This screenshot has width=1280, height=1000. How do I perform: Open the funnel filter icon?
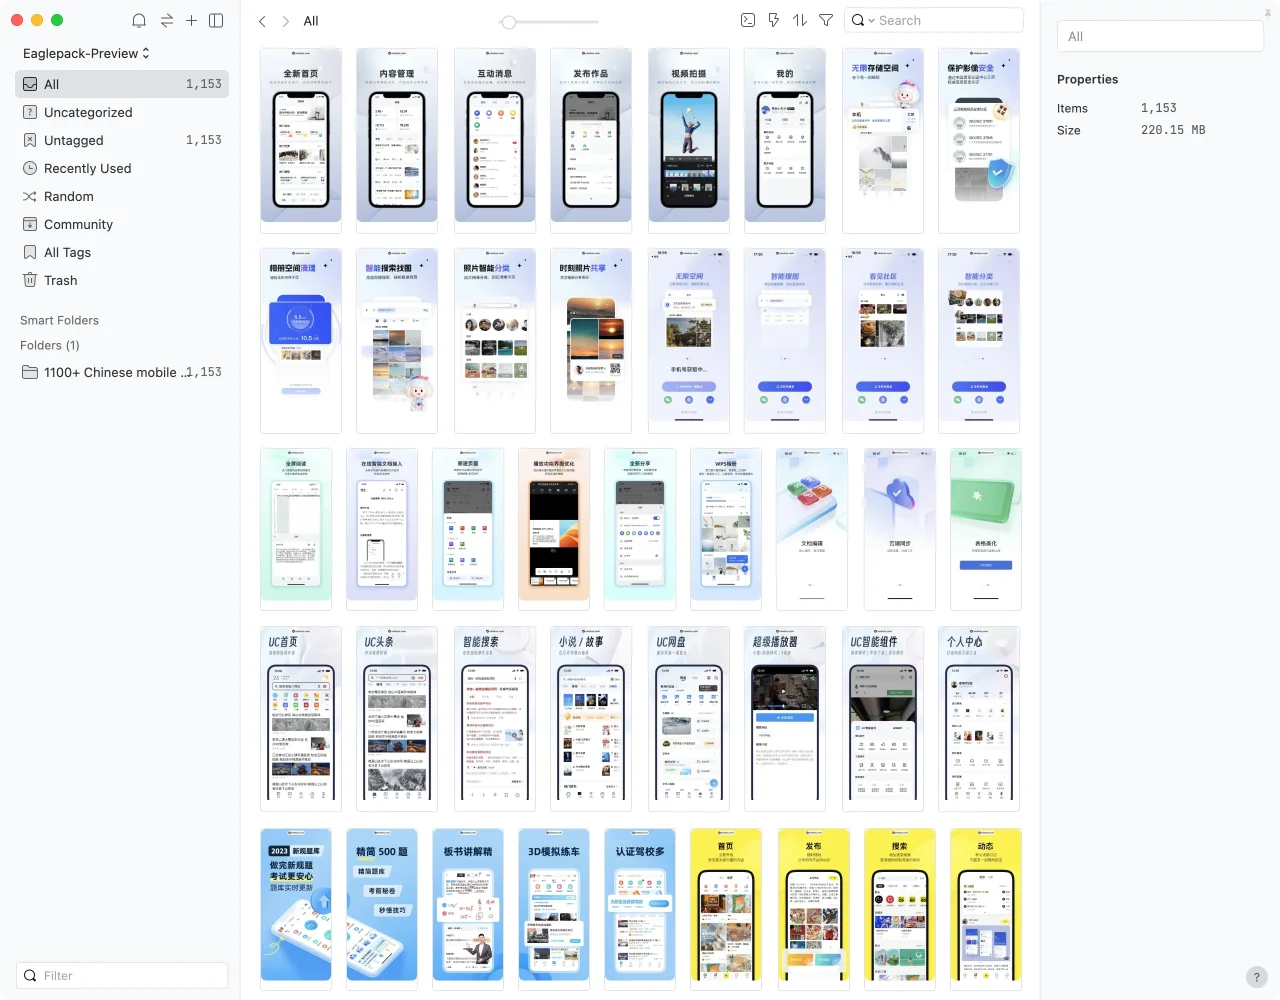coord(826,20)
